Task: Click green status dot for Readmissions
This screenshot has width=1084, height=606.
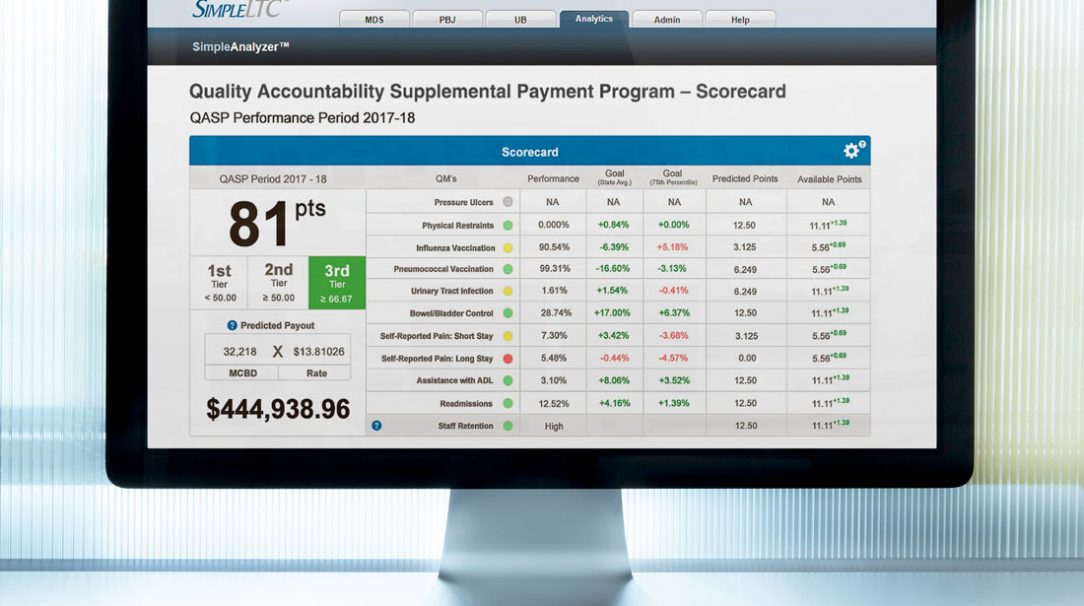Action: click(508, 403)
